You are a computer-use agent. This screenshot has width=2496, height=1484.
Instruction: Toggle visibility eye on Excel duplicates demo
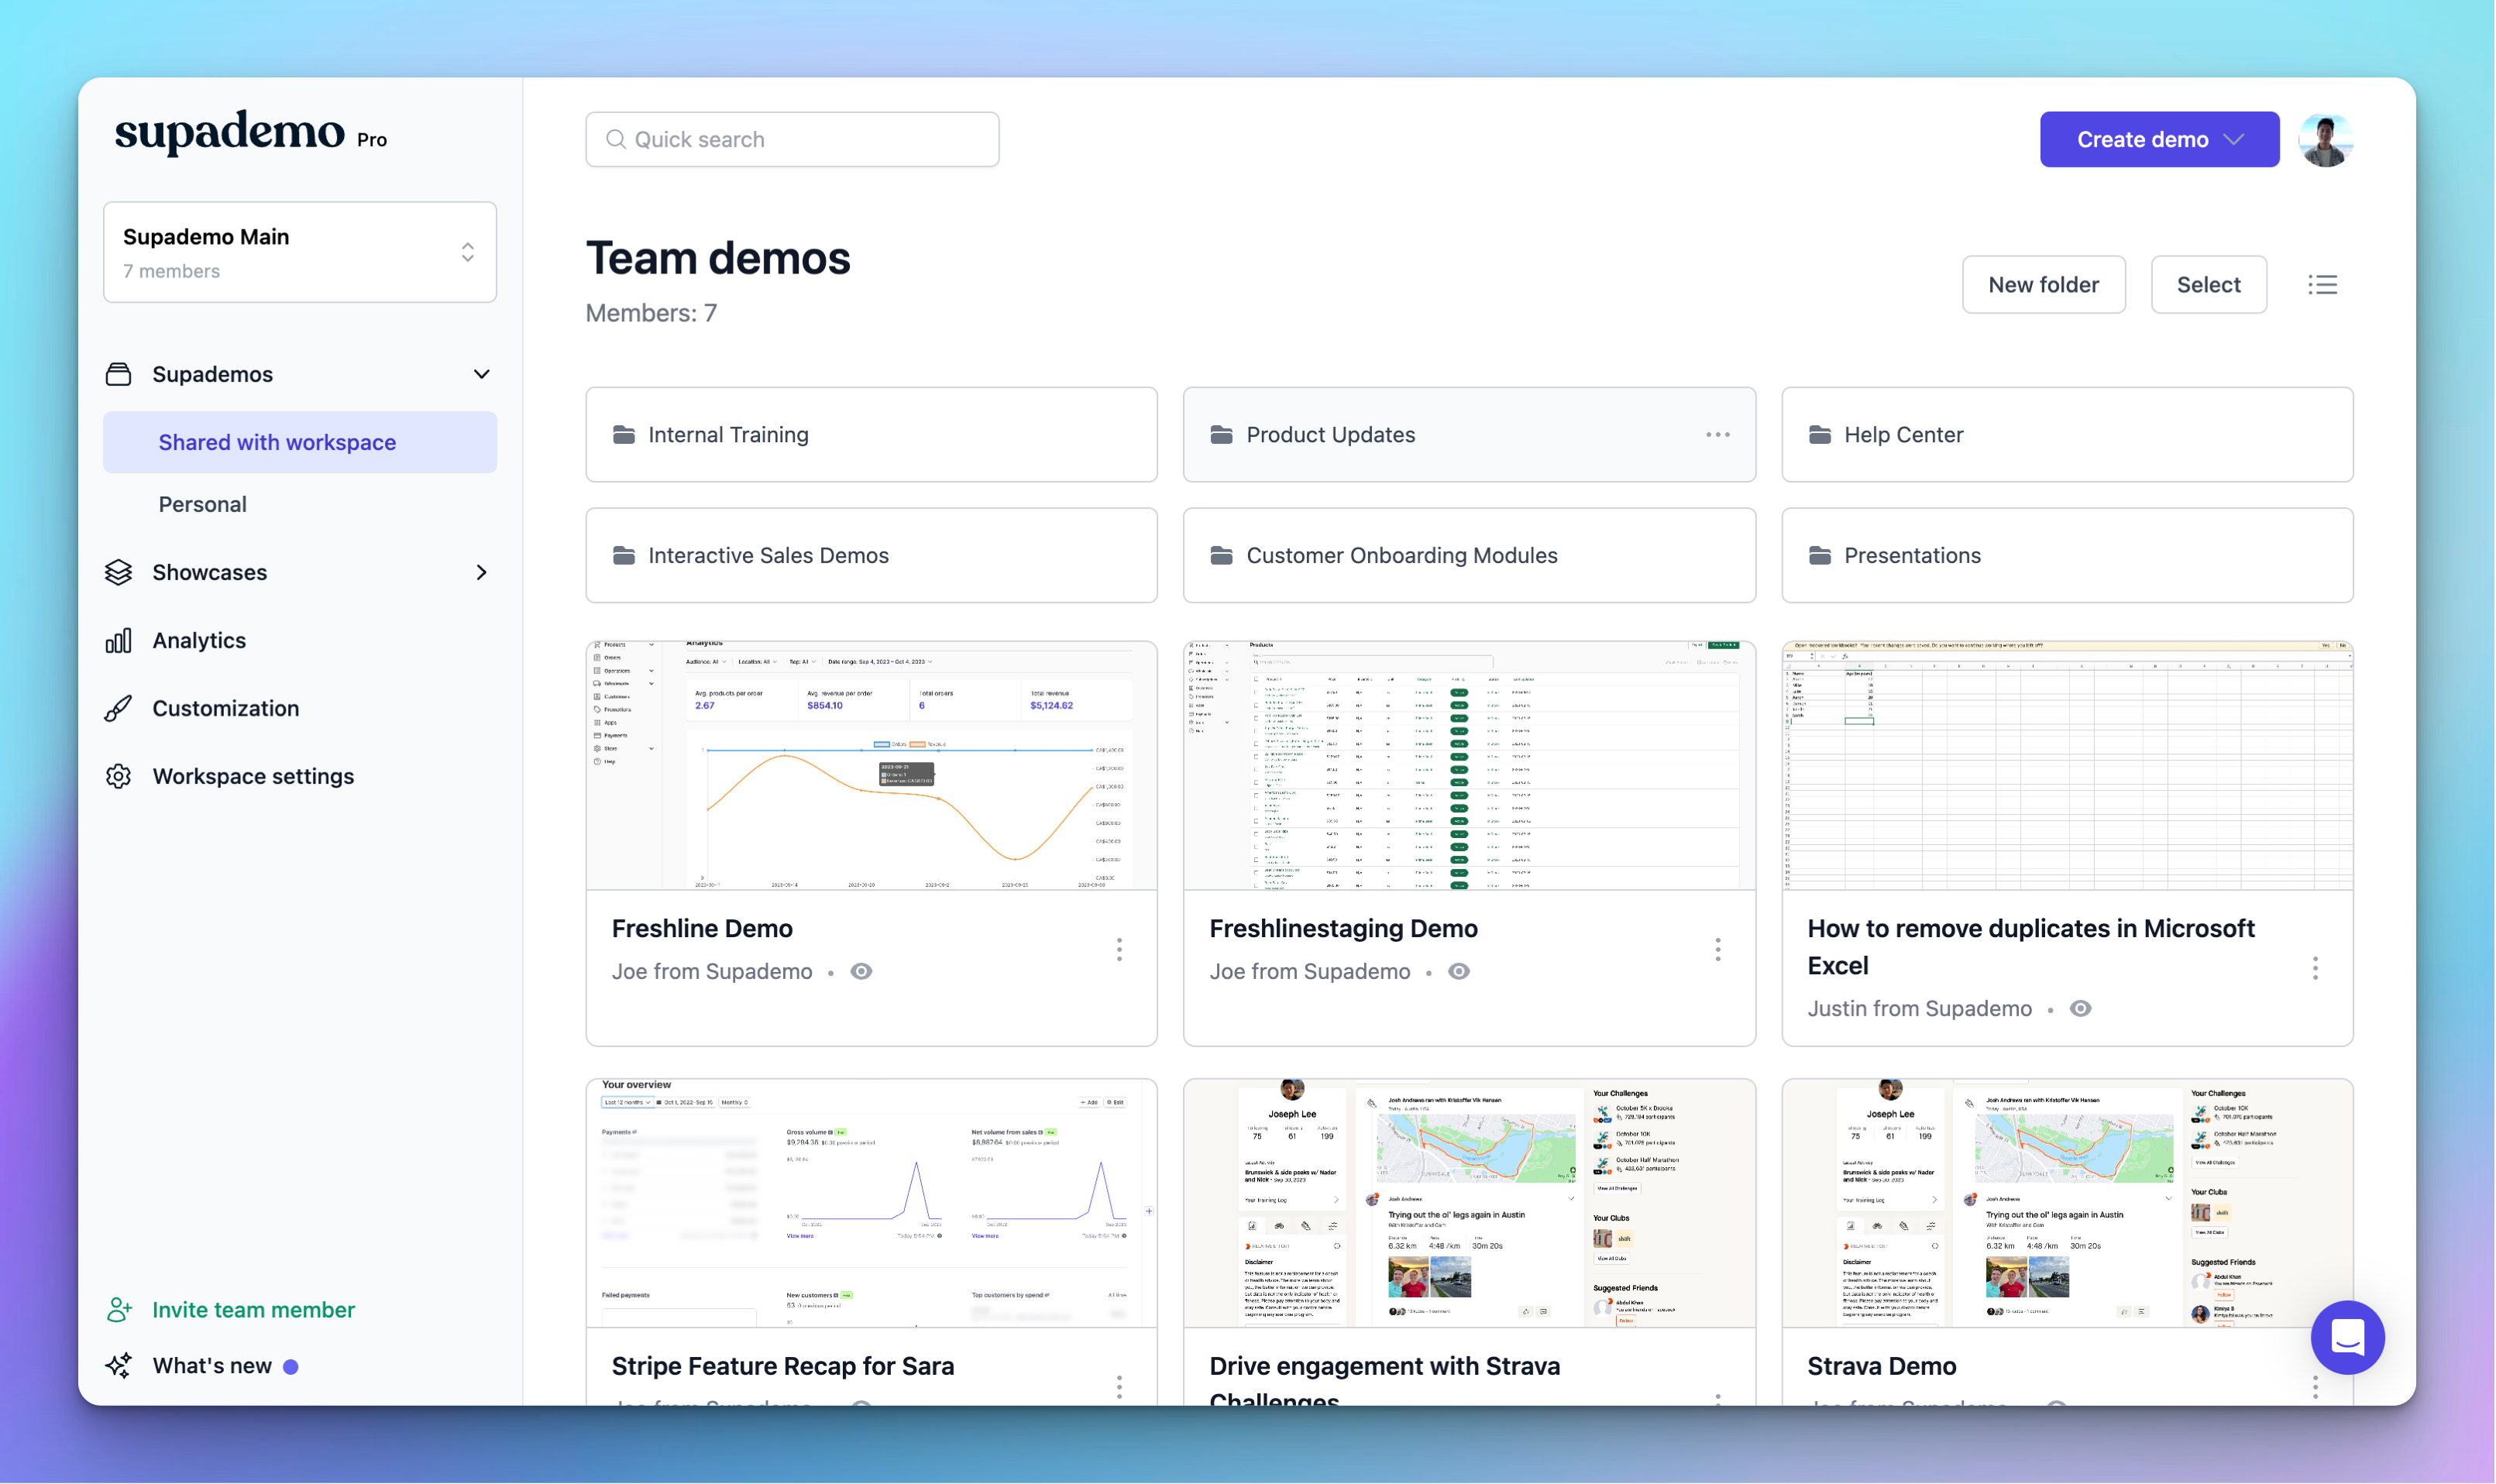tap(2080, 1008)
